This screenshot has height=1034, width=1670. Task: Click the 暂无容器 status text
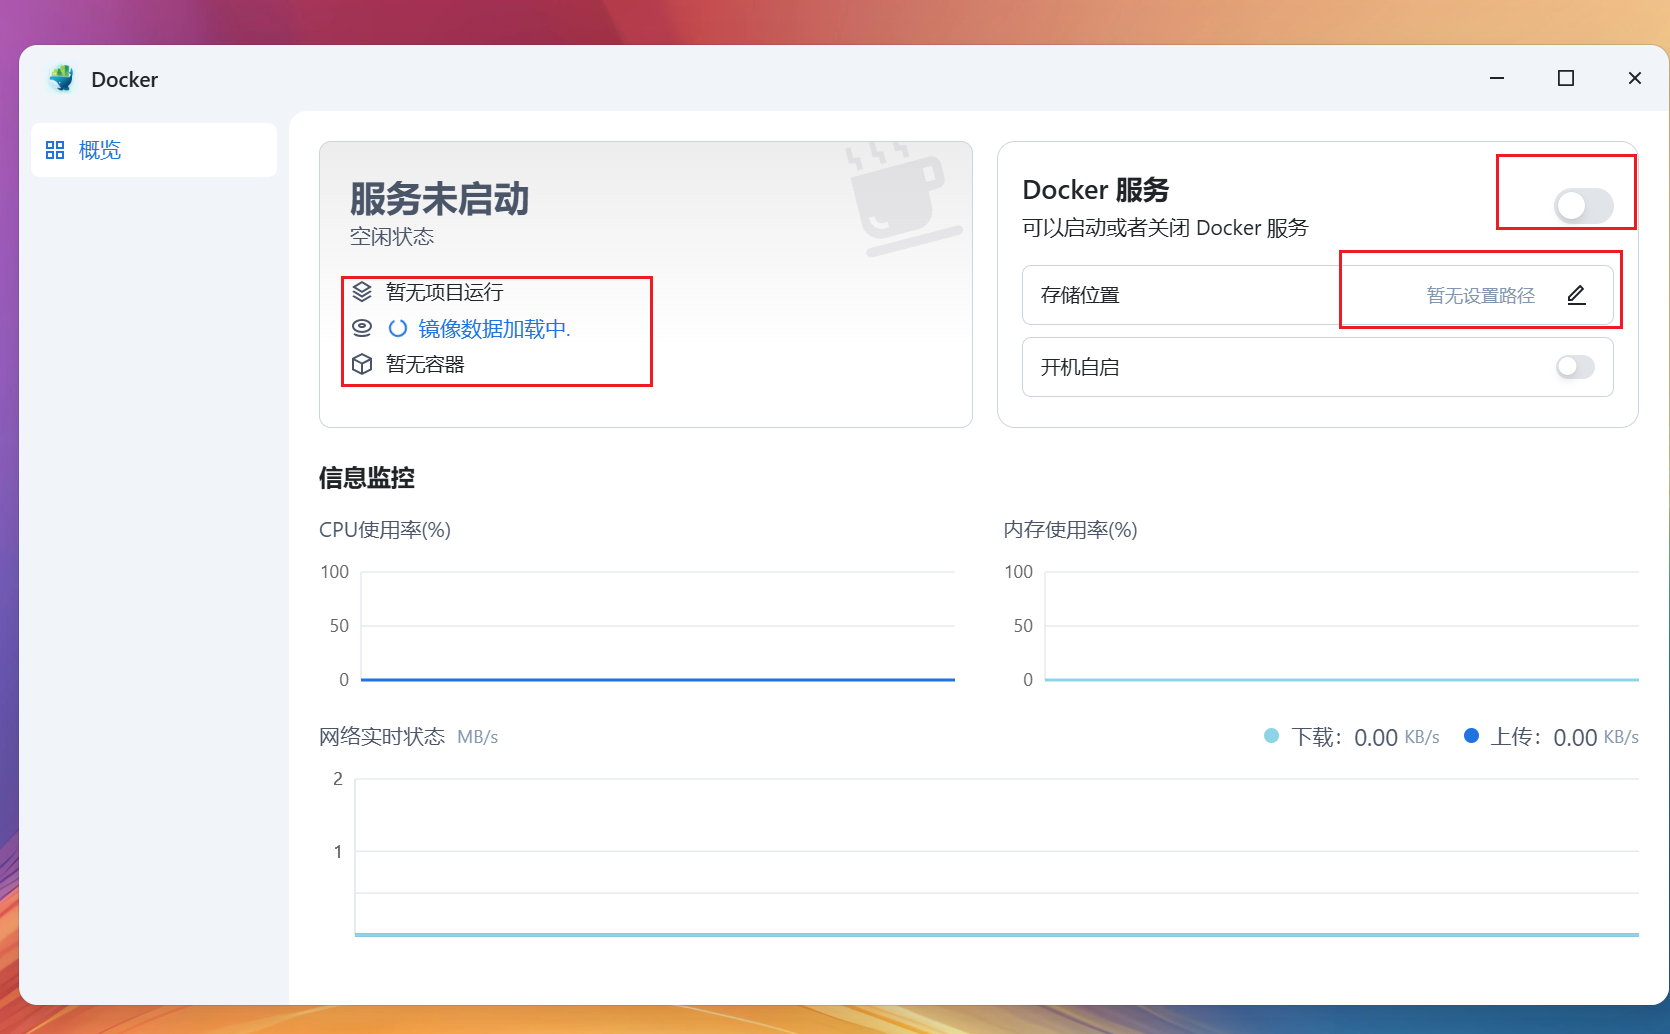[x=426, y=364]
